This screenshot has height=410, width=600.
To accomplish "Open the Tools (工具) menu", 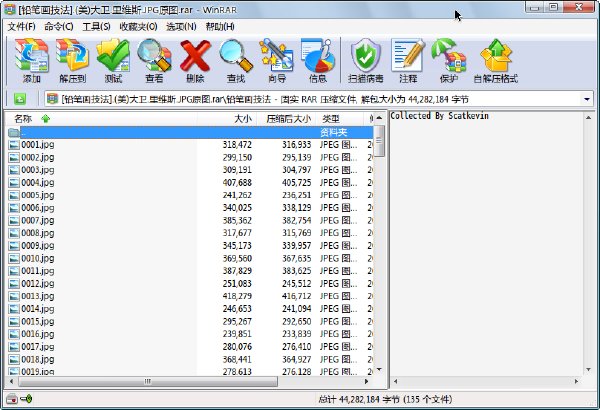I will (x=96, y=26).
